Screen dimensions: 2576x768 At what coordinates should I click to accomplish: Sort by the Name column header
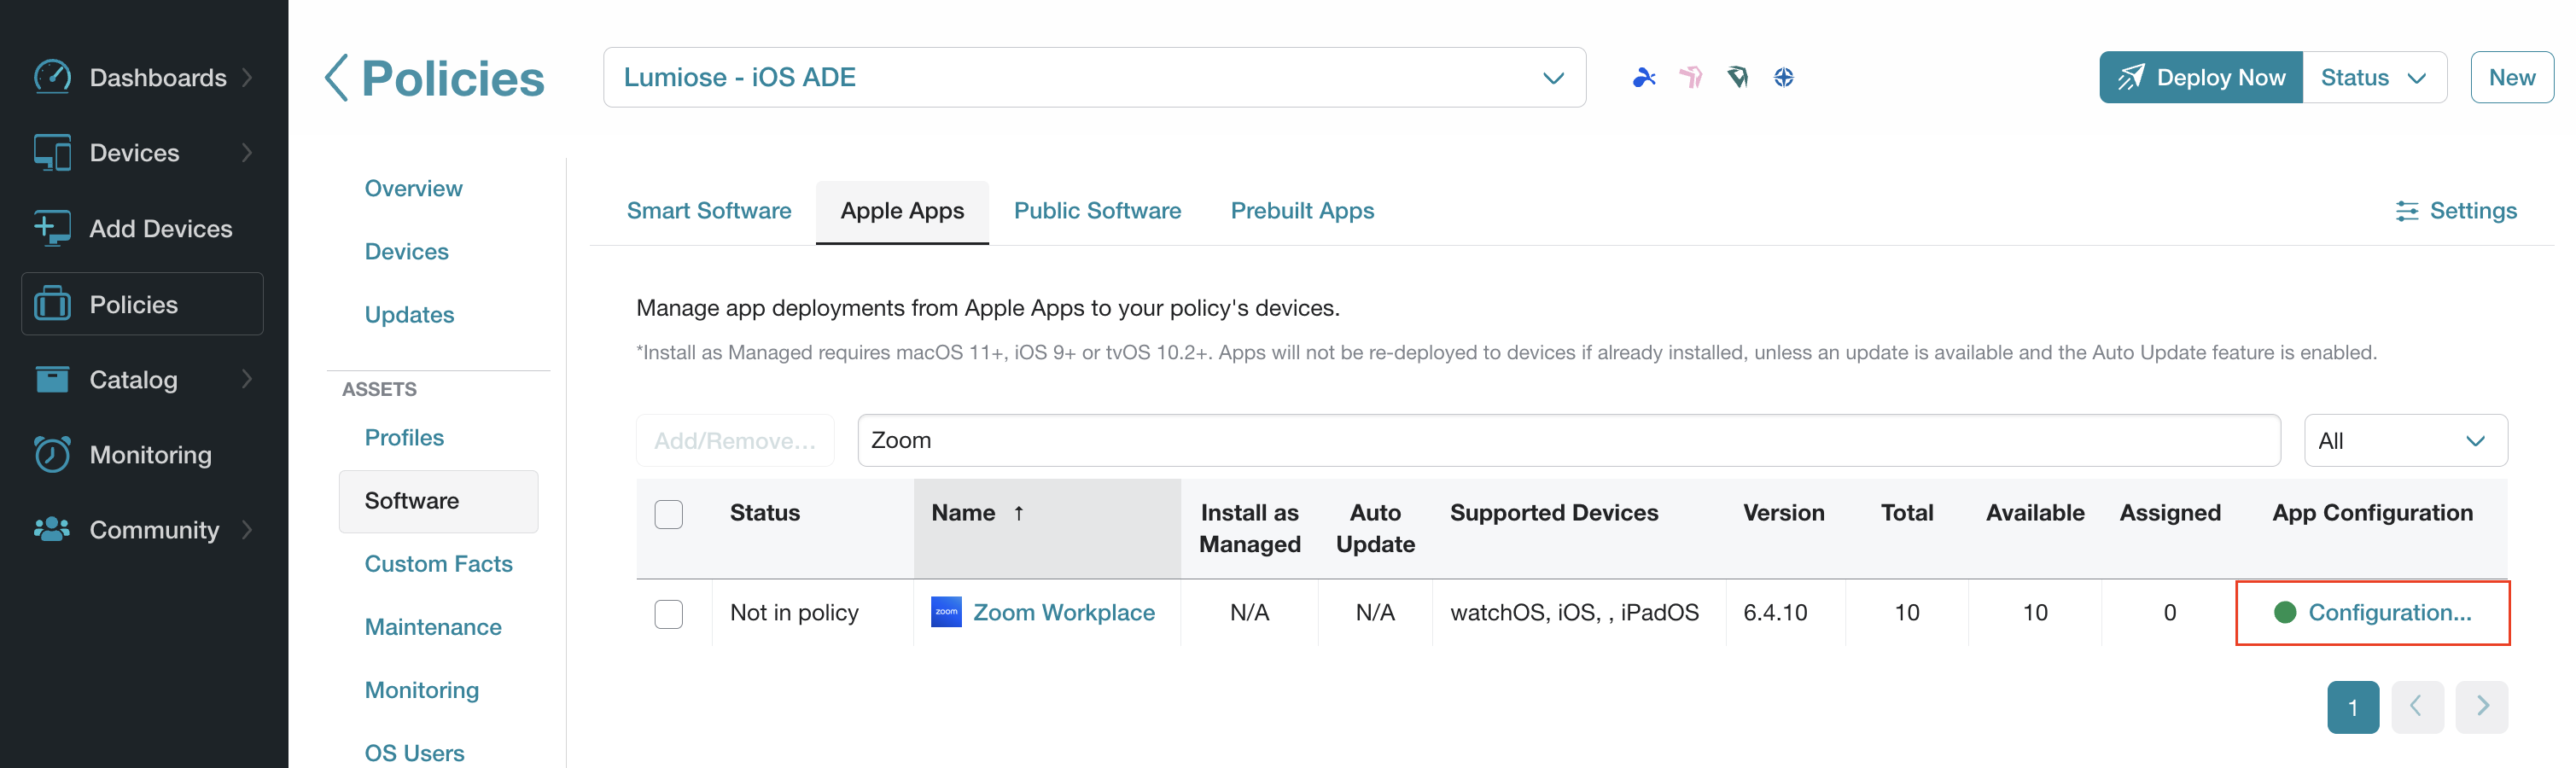[1047, 528]
